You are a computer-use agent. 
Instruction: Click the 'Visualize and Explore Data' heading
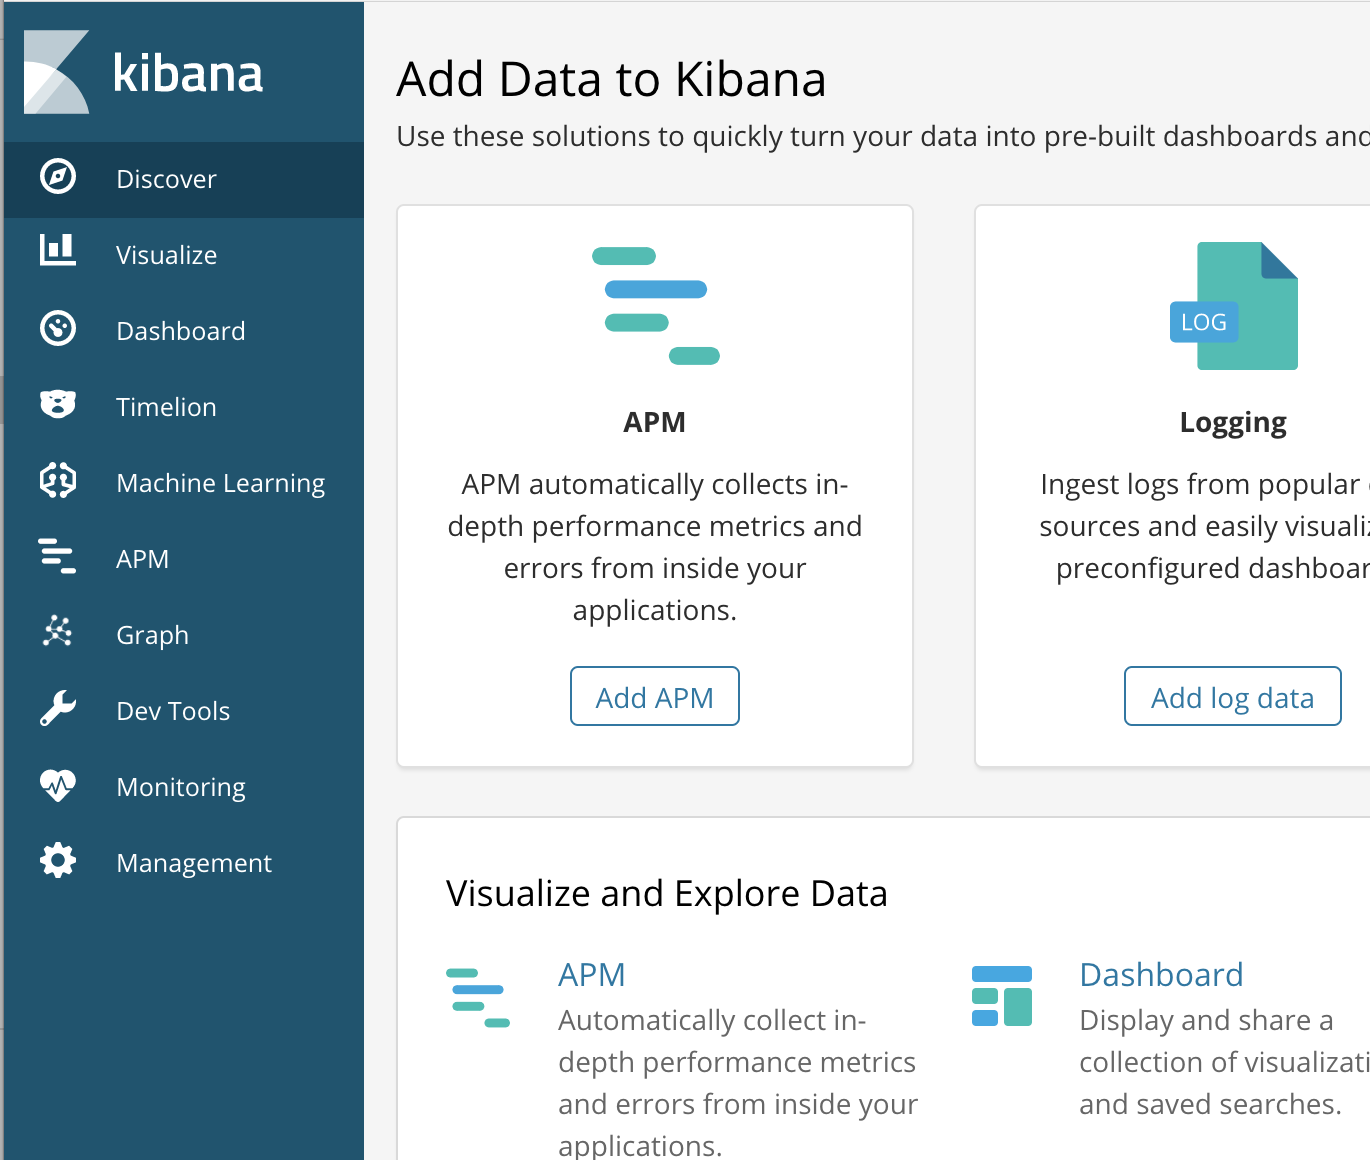[667, 893]
